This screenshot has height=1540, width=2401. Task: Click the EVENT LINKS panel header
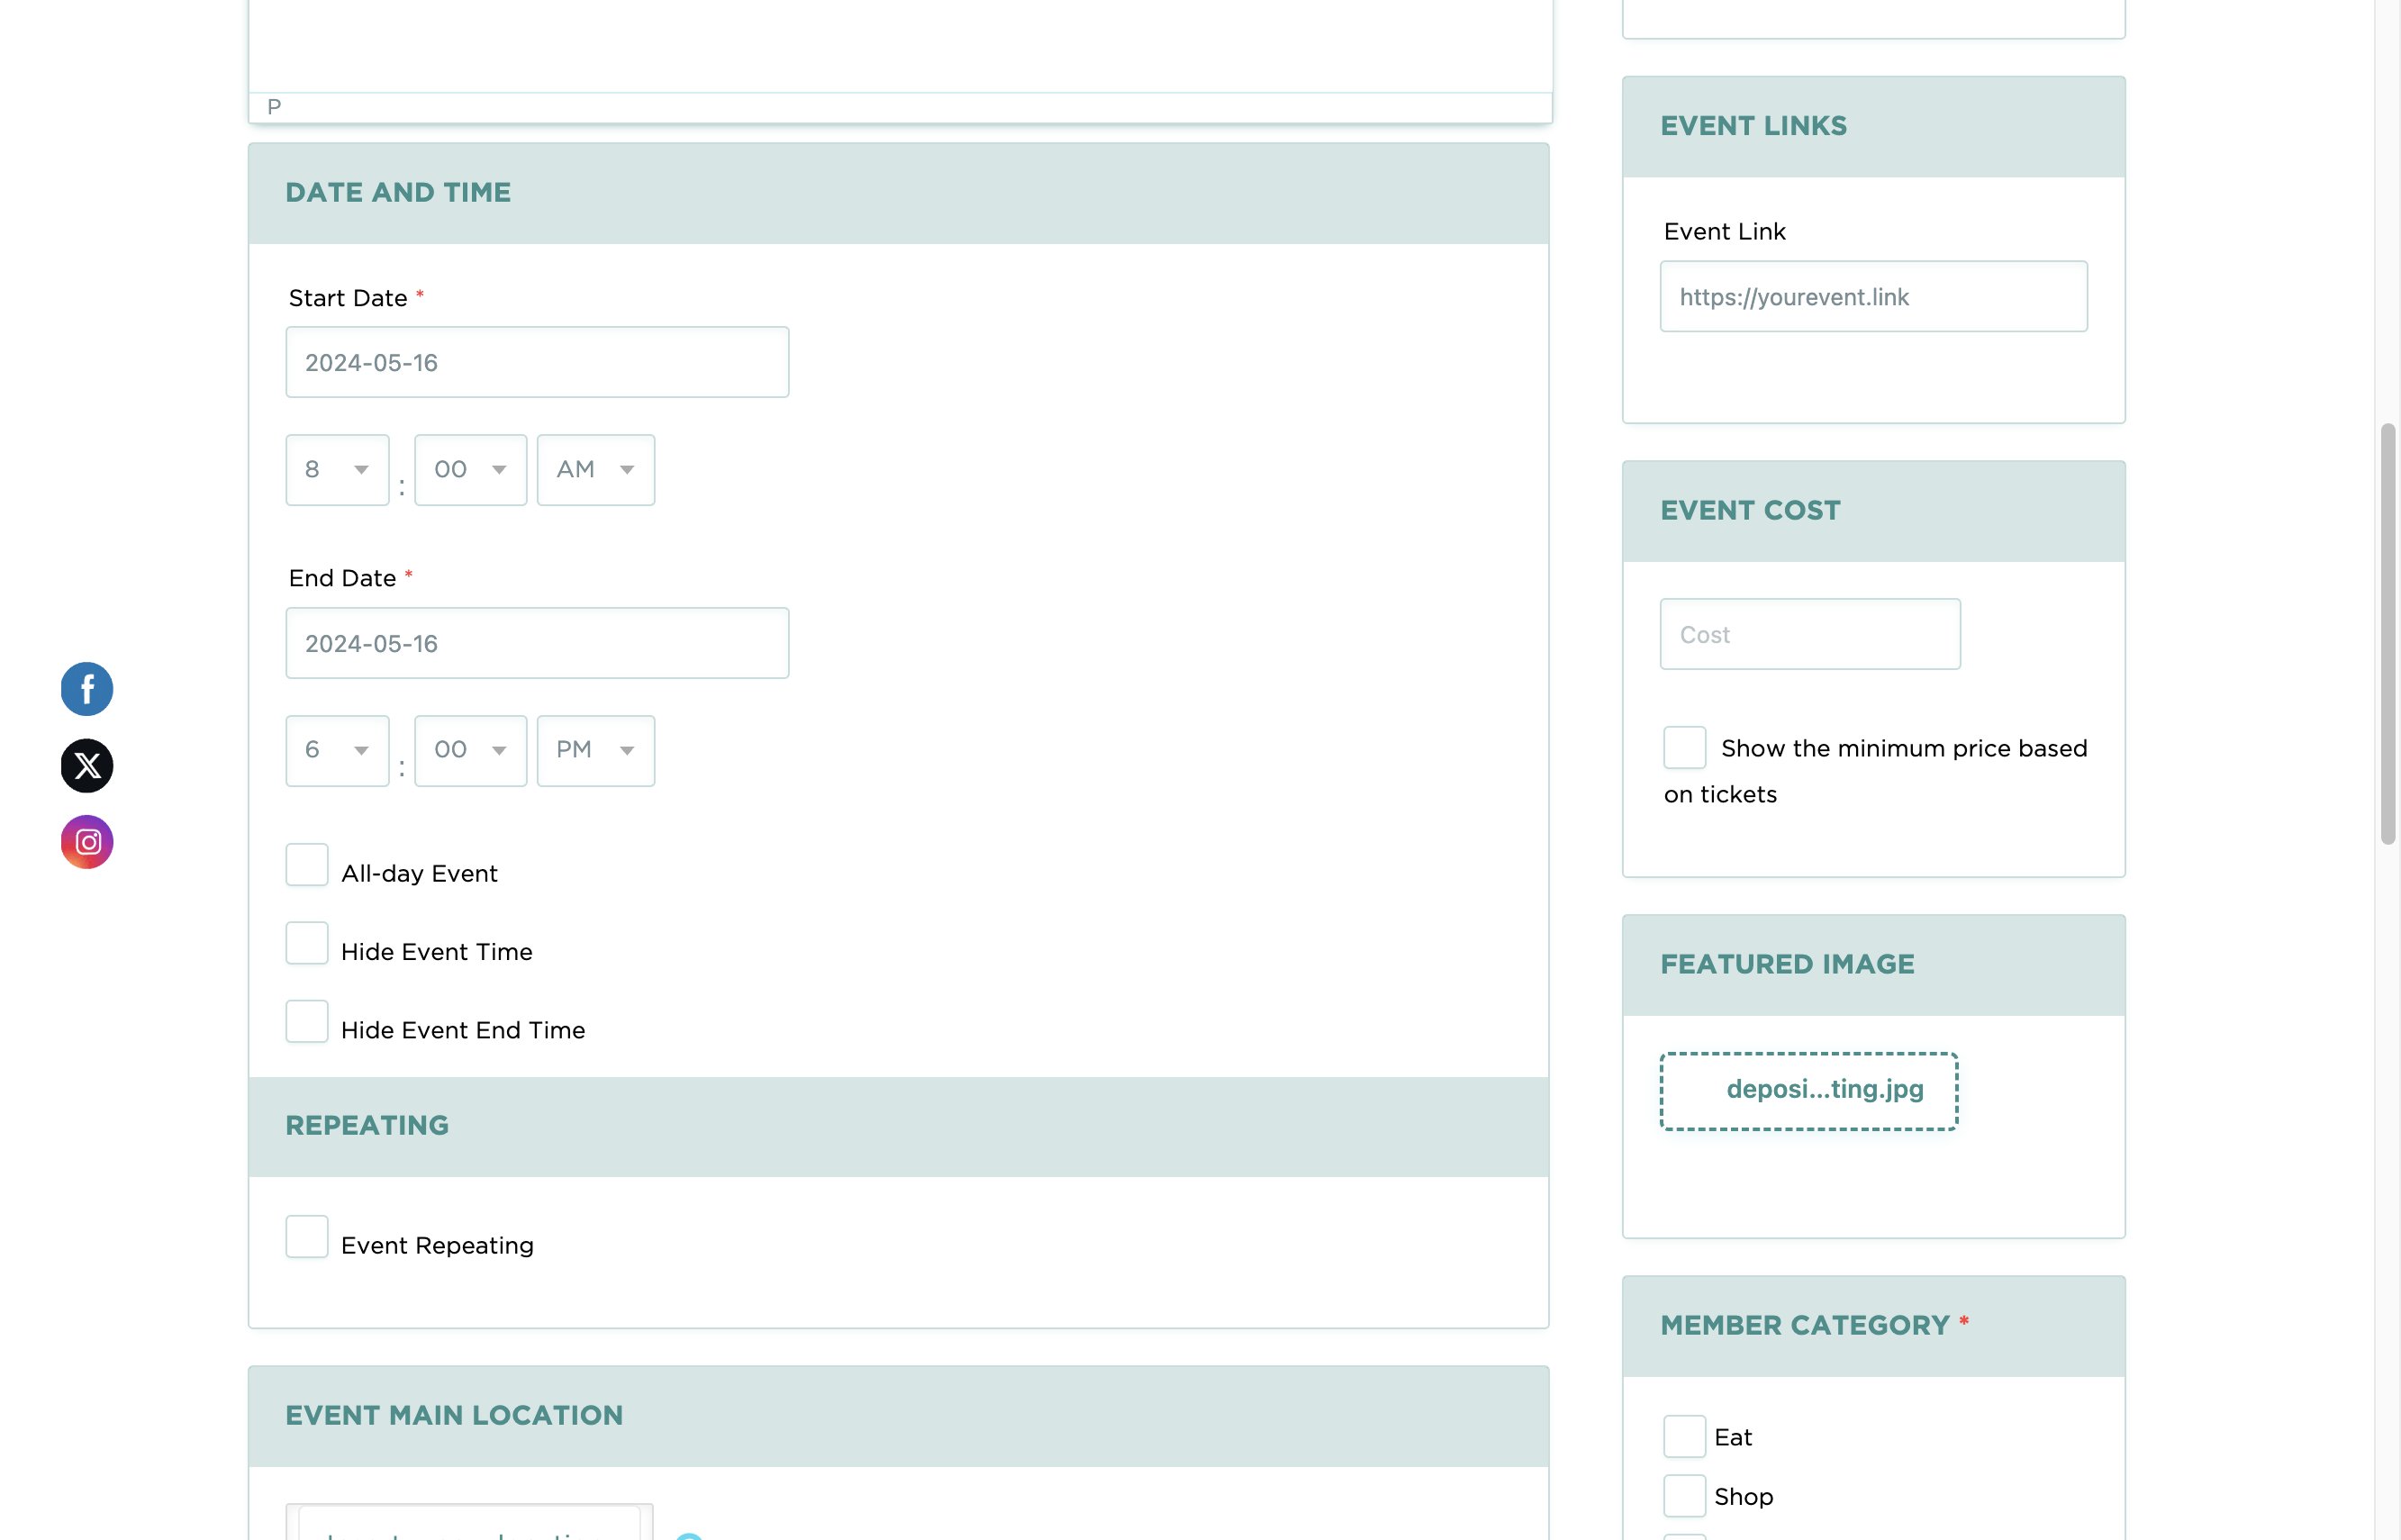click(1874, 127)
